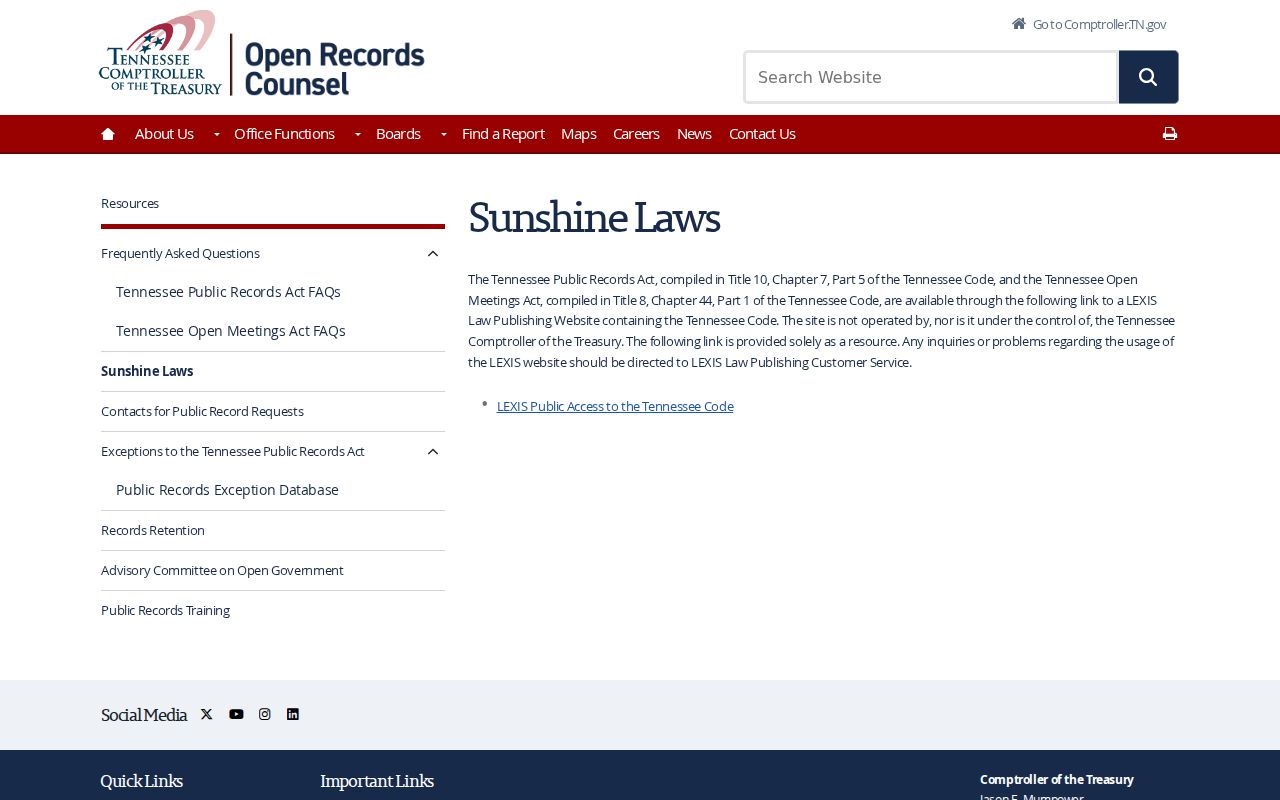1280x800 pixels.
Task: Open Tennessee Public Records Act FAQs
Action: pyautogui.click(x=228, y=292)
